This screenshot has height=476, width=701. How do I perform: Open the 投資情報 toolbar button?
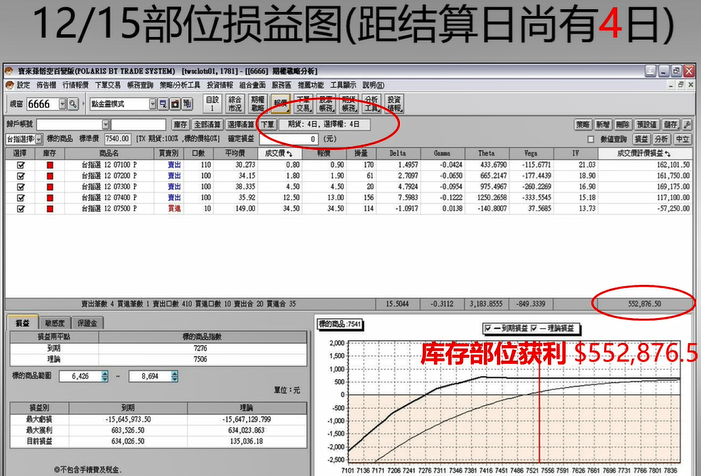coord(394,104)
